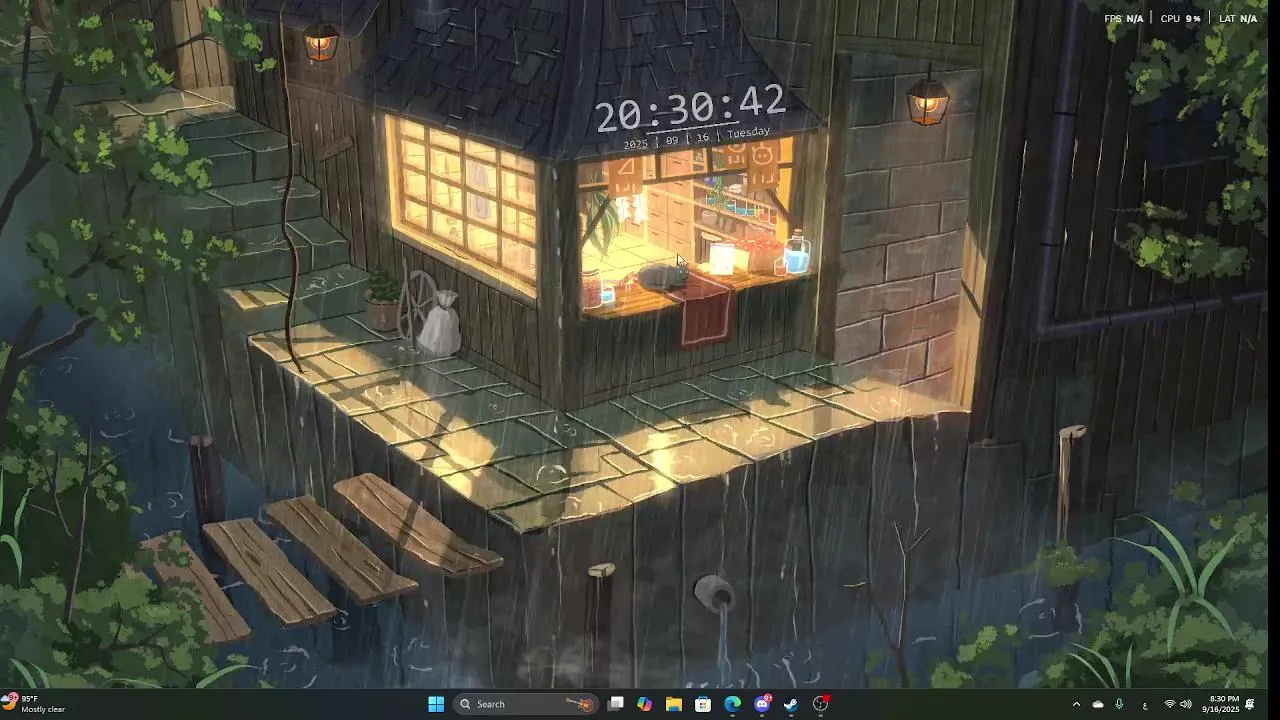Open the weather widget showing Mostly clear
This screenshot has height=720, width=1280.
34,704
